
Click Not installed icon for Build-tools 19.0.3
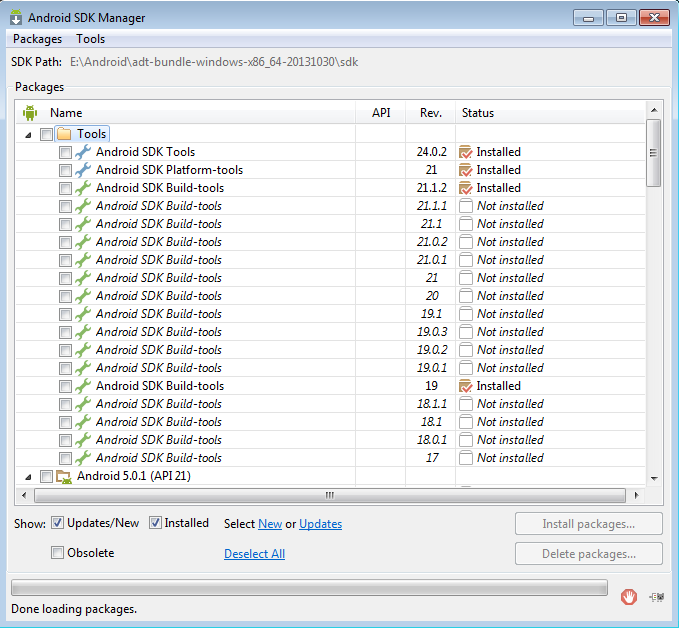click(466, 332)
